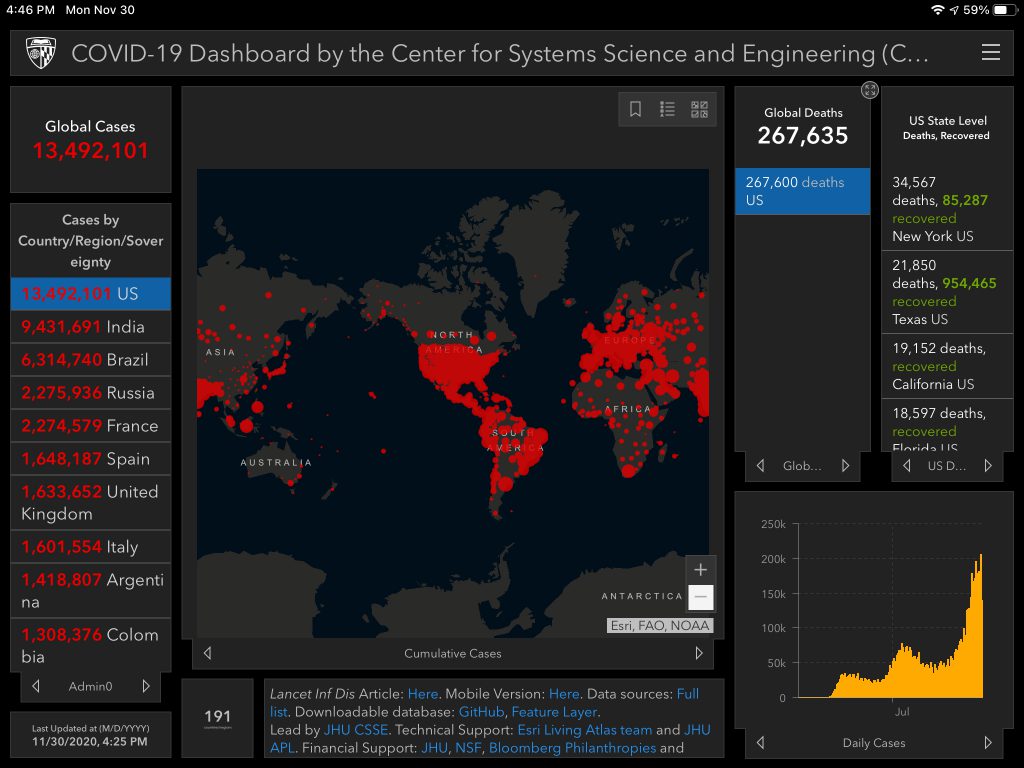This screenshot has width=1024, height=768.
Task: Open the hamburger menu in the header
Action: pyautogui.click(x=990, y=53)
